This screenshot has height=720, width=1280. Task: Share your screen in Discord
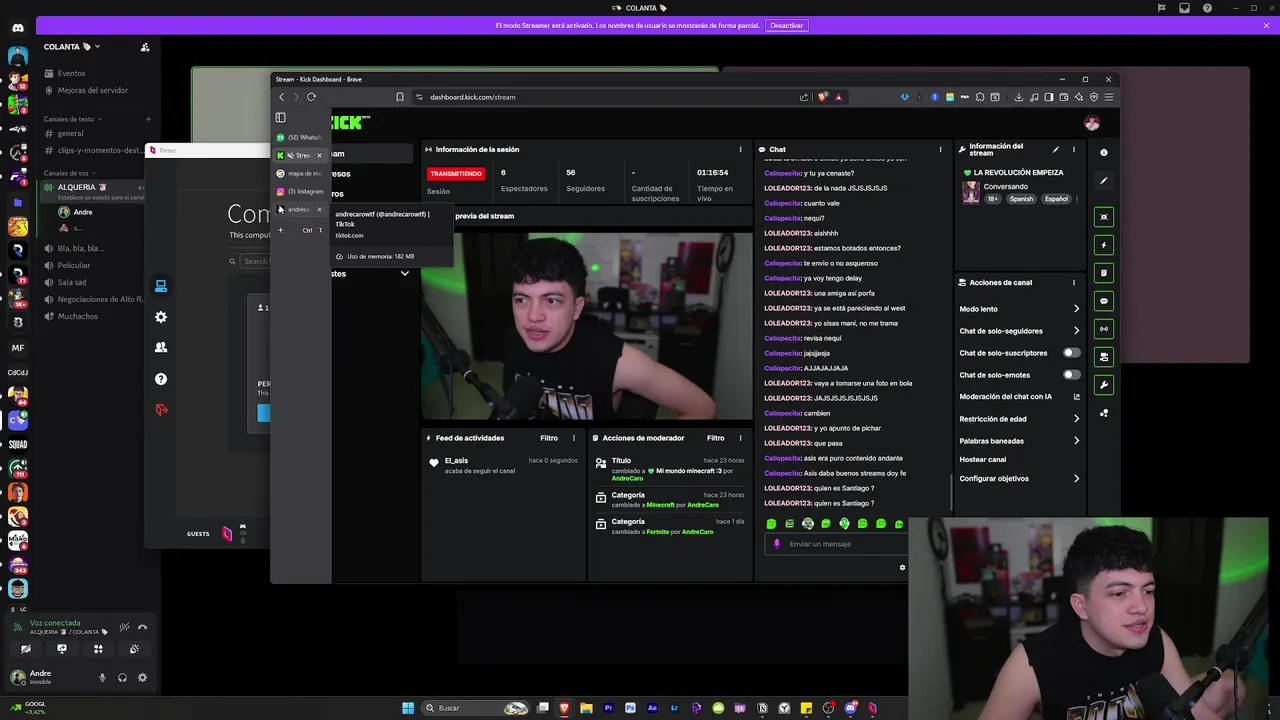[62, 649]
